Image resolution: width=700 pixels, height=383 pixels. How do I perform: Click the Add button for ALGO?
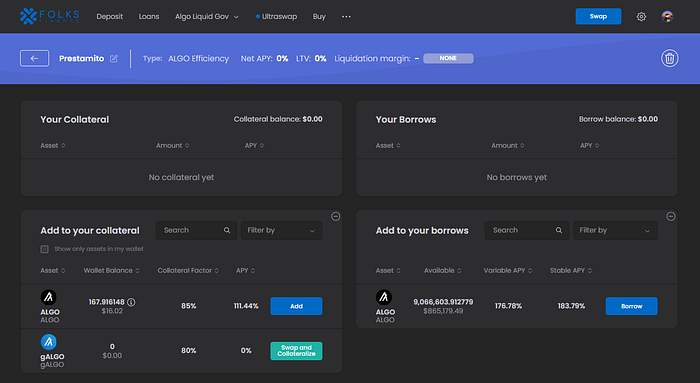click(296, 306)
